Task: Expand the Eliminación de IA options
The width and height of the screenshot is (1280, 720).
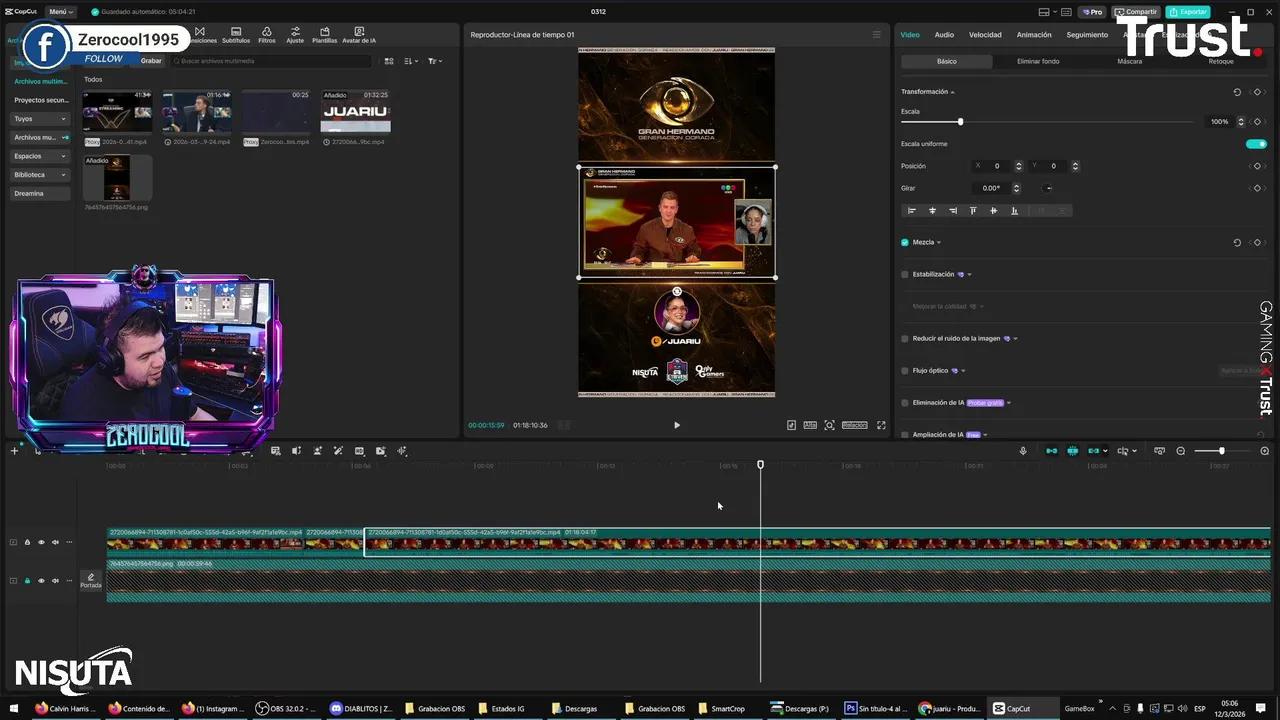Action: 1009,403
